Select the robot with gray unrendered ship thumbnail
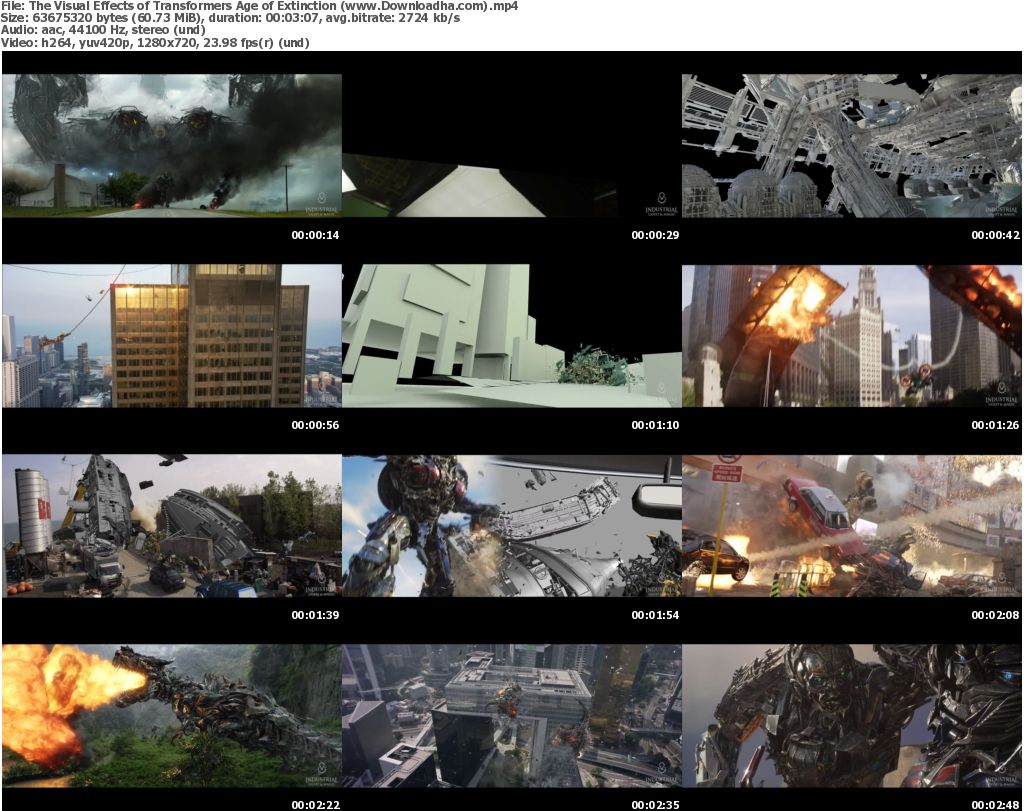This screenshot has width=1024, height=811. [x=511, y=526]
